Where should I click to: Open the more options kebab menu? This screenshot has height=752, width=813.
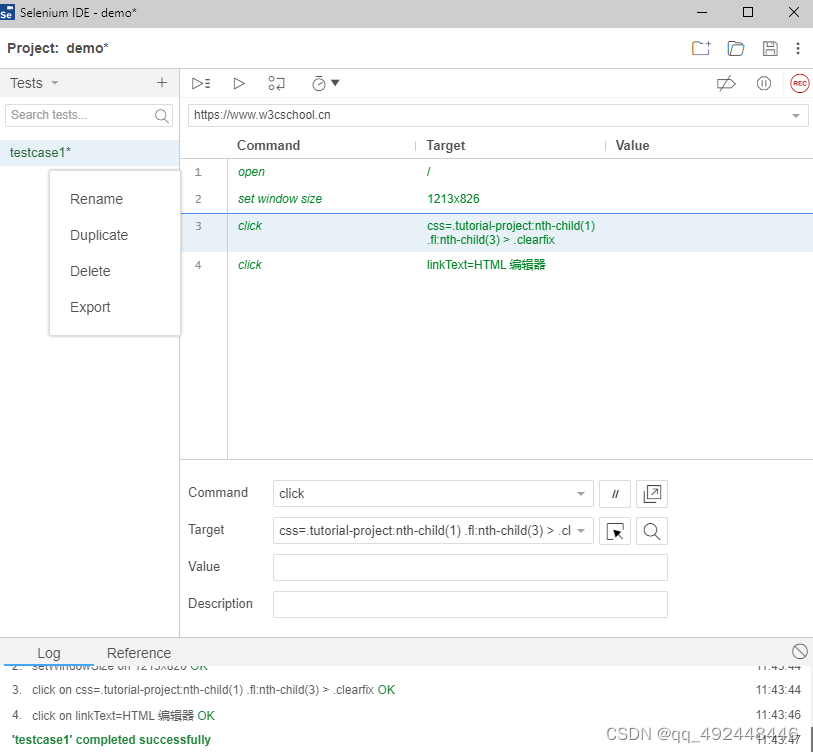pos(798,48)
